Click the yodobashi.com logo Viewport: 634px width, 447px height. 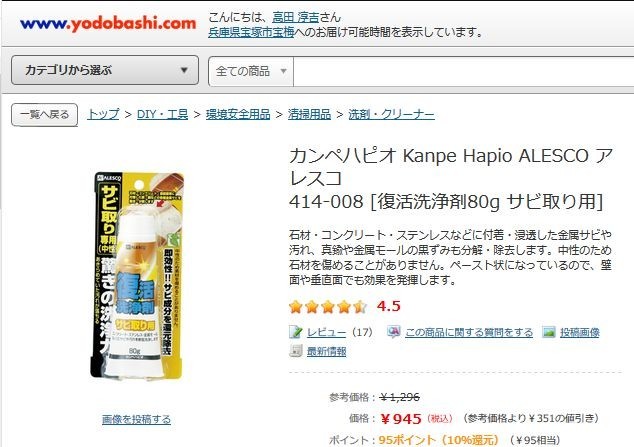pos(108,24)
